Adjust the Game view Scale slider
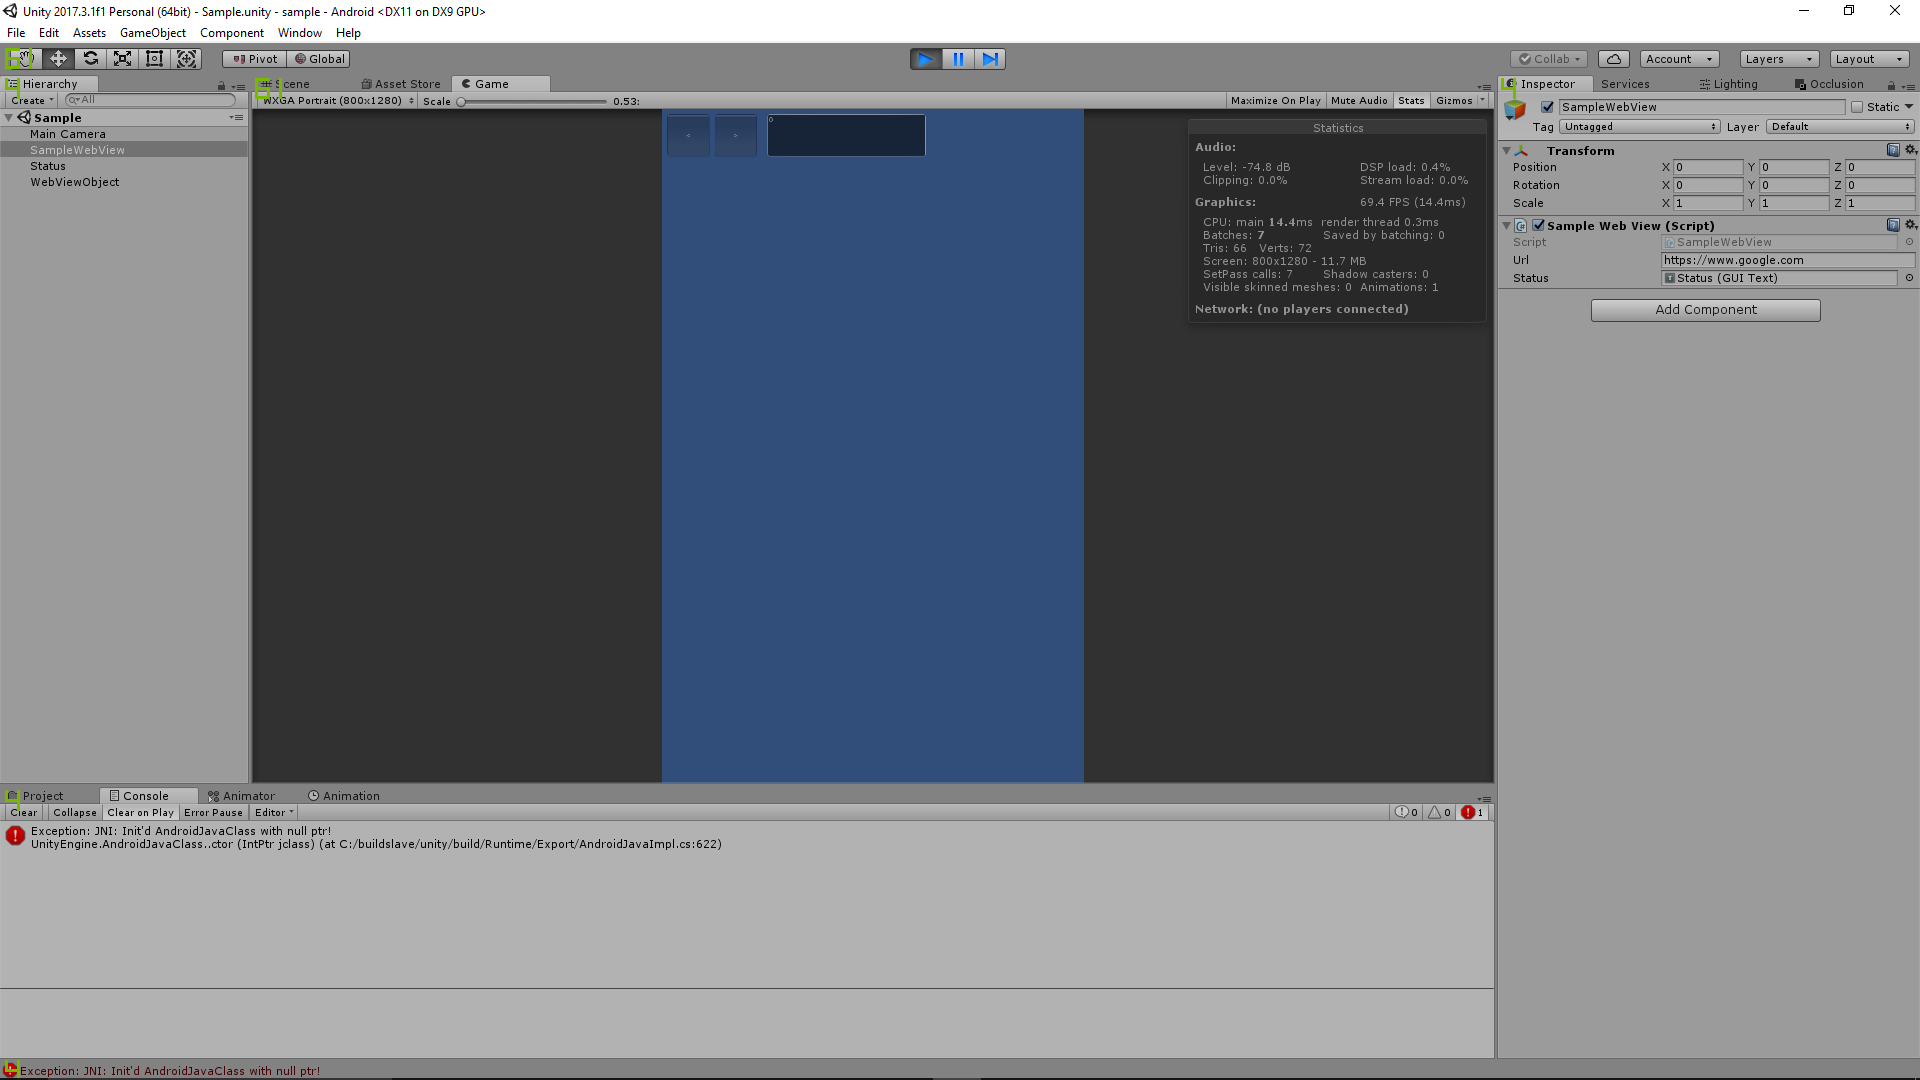The image size is (1920, 1080). 533,101
